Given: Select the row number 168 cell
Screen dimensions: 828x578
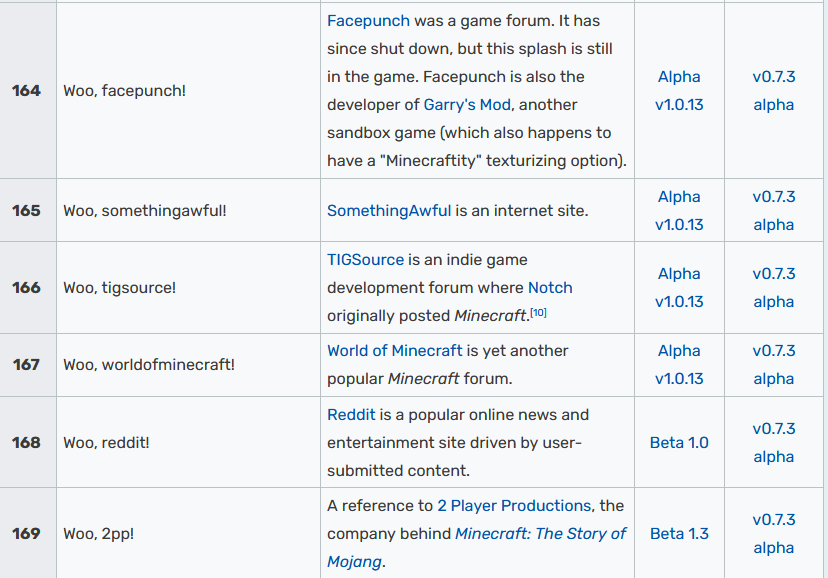Looking at the screenshot, I should pos(26,442).
